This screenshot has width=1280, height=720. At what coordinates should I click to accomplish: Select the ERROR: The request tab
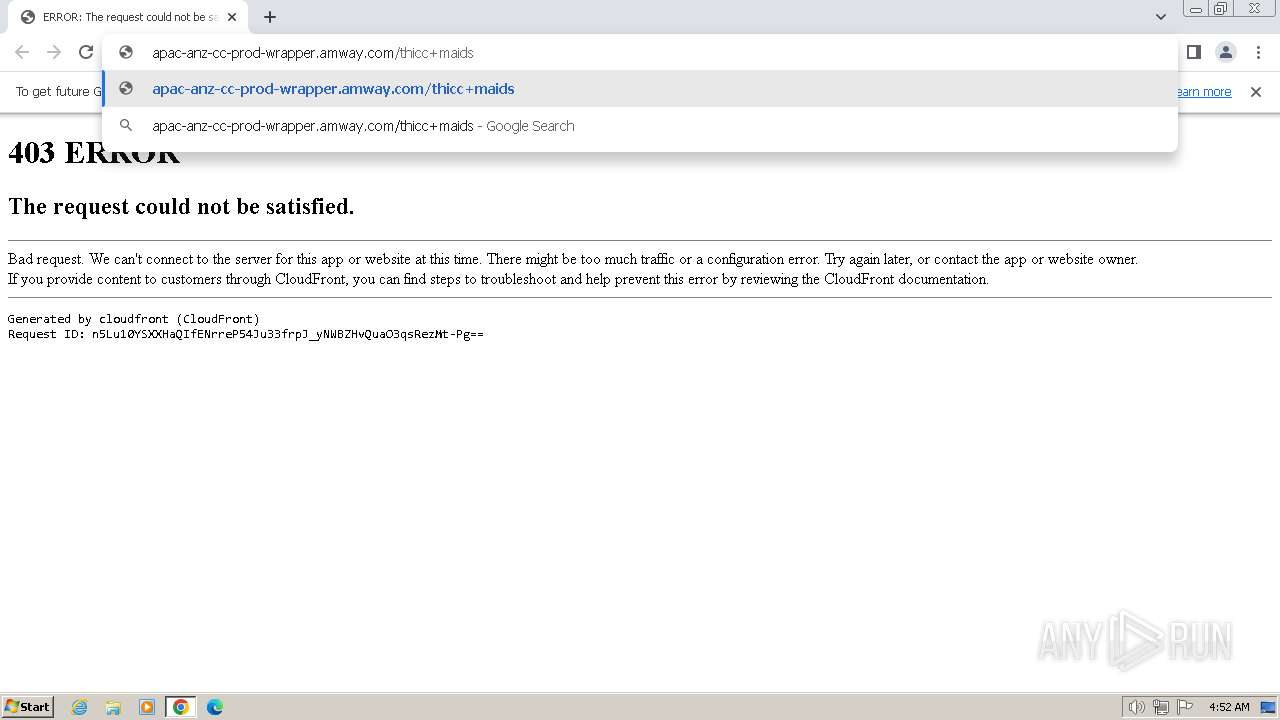(129, 17)
